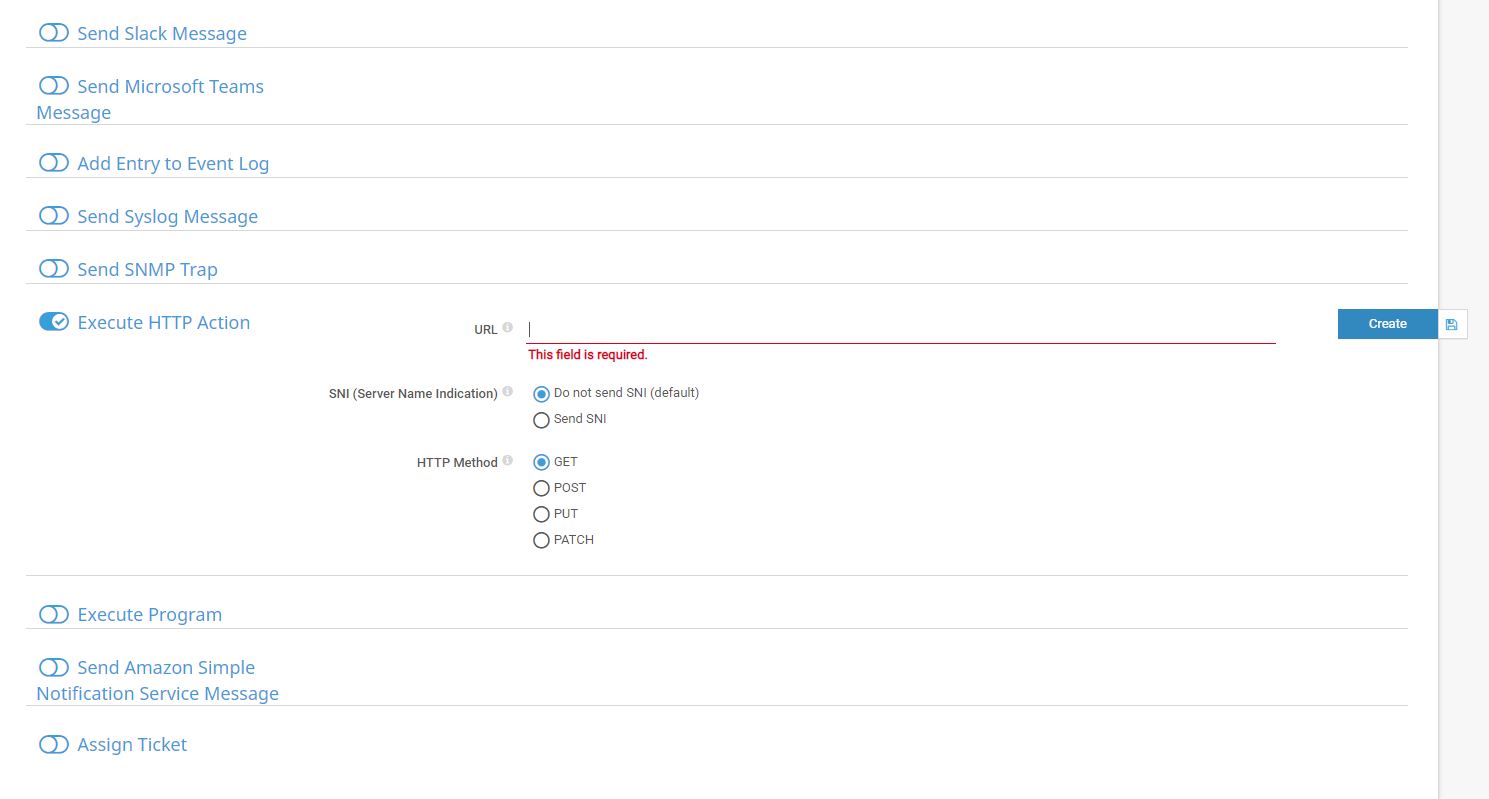Select the PUT HTTP method
Viewport: 1489px width, 799px height.
(542, 514)
